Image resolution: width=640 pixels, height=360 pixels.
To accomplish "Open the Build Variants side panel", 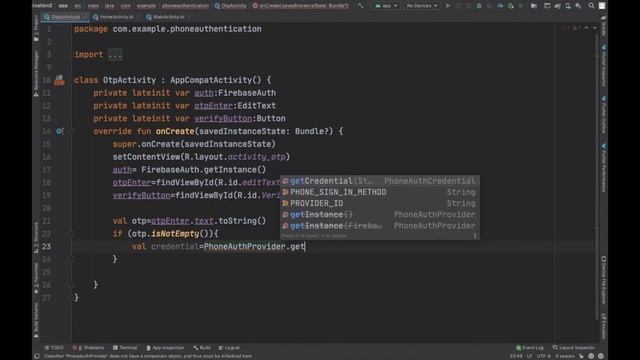I will tap(36, 320).
